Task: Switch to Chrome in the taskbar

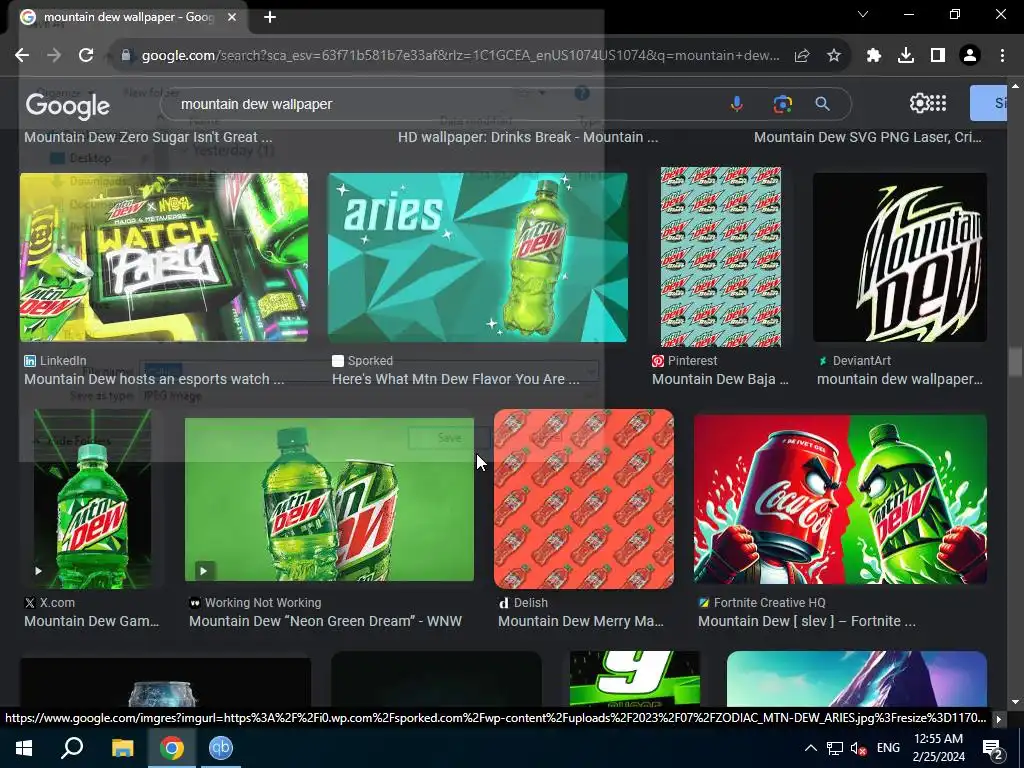Action: [172, 748]
